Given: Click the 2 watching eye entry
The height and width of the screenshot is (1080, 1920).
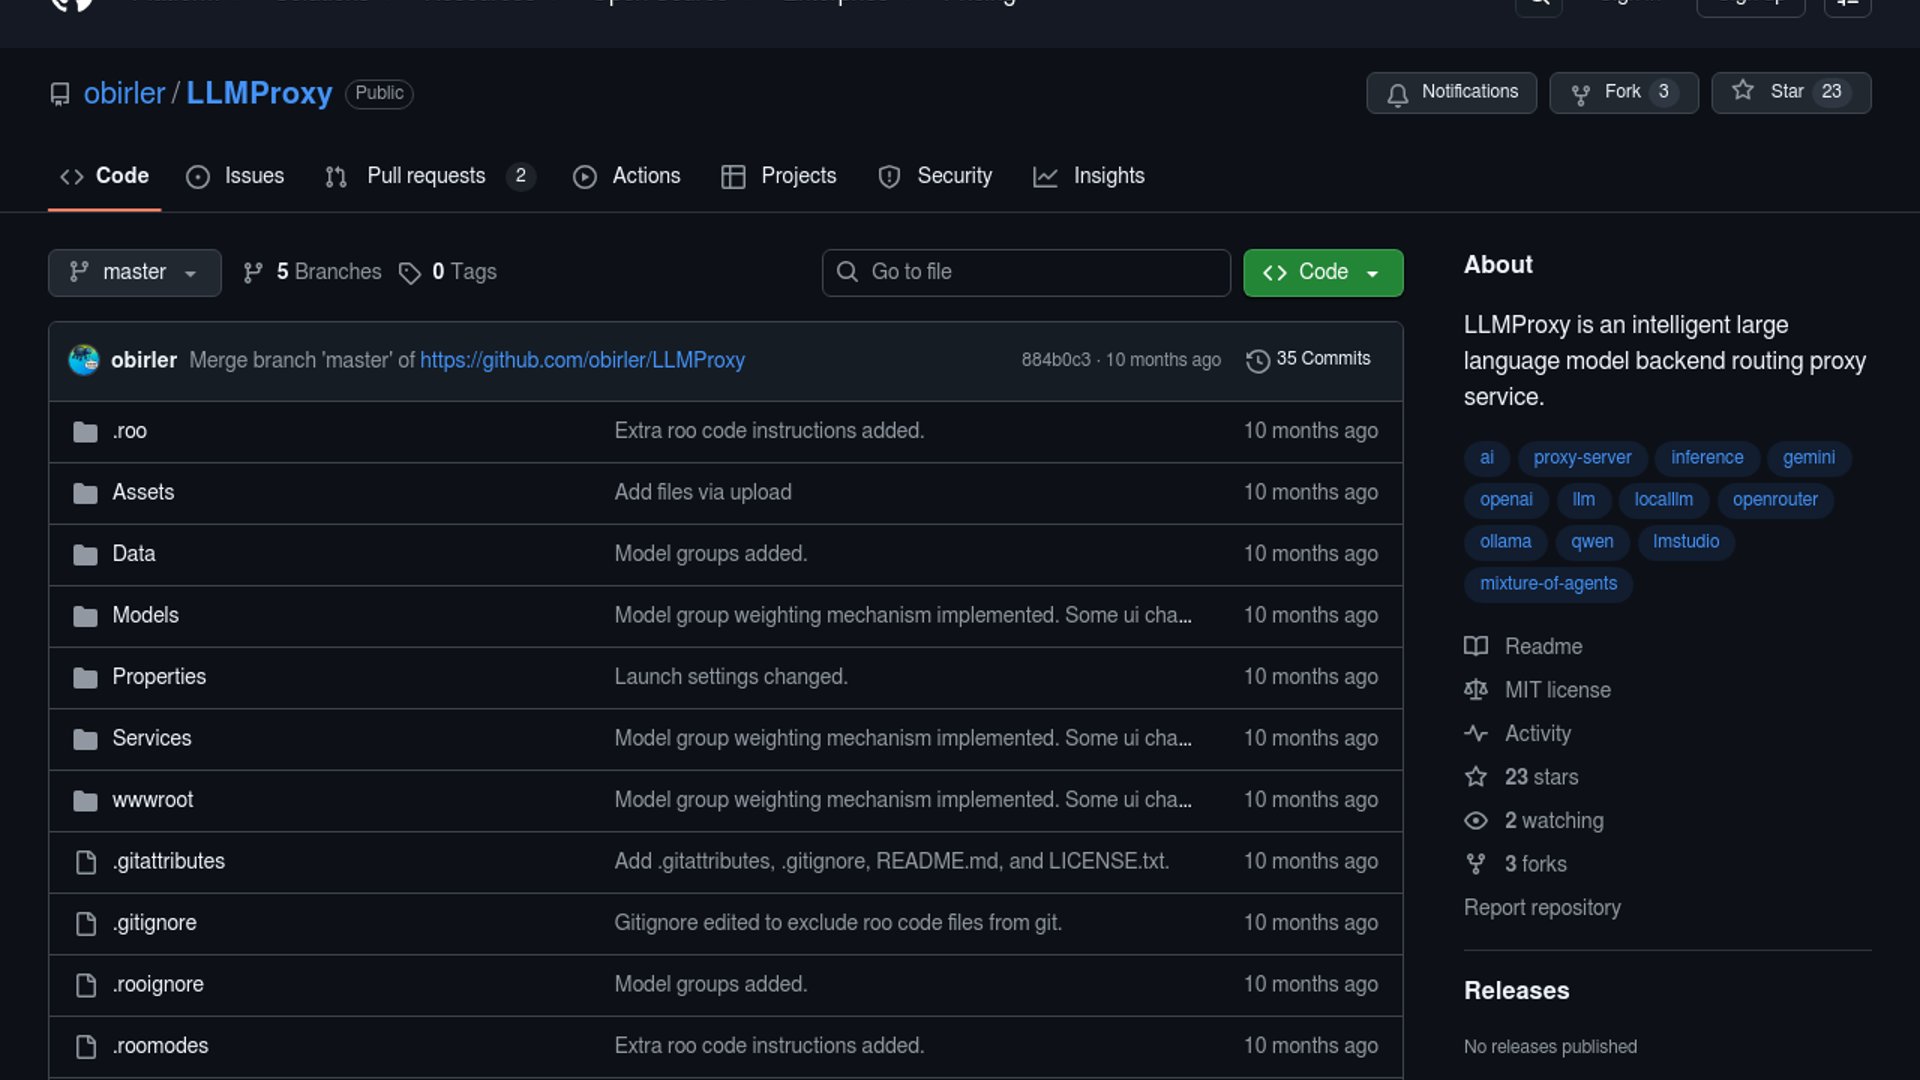Looking at the screenshot, I should [x=1553, y=821].
